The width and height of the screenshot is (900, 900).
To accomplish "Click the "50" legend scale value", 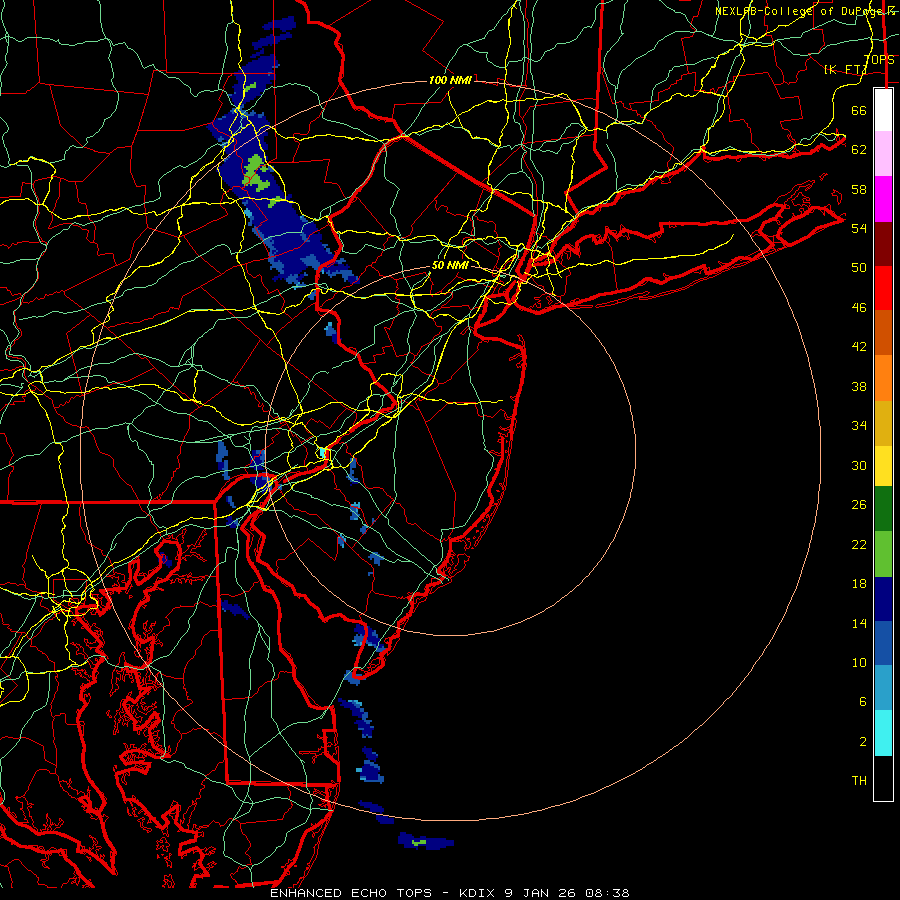I will [x=859, y=267].
